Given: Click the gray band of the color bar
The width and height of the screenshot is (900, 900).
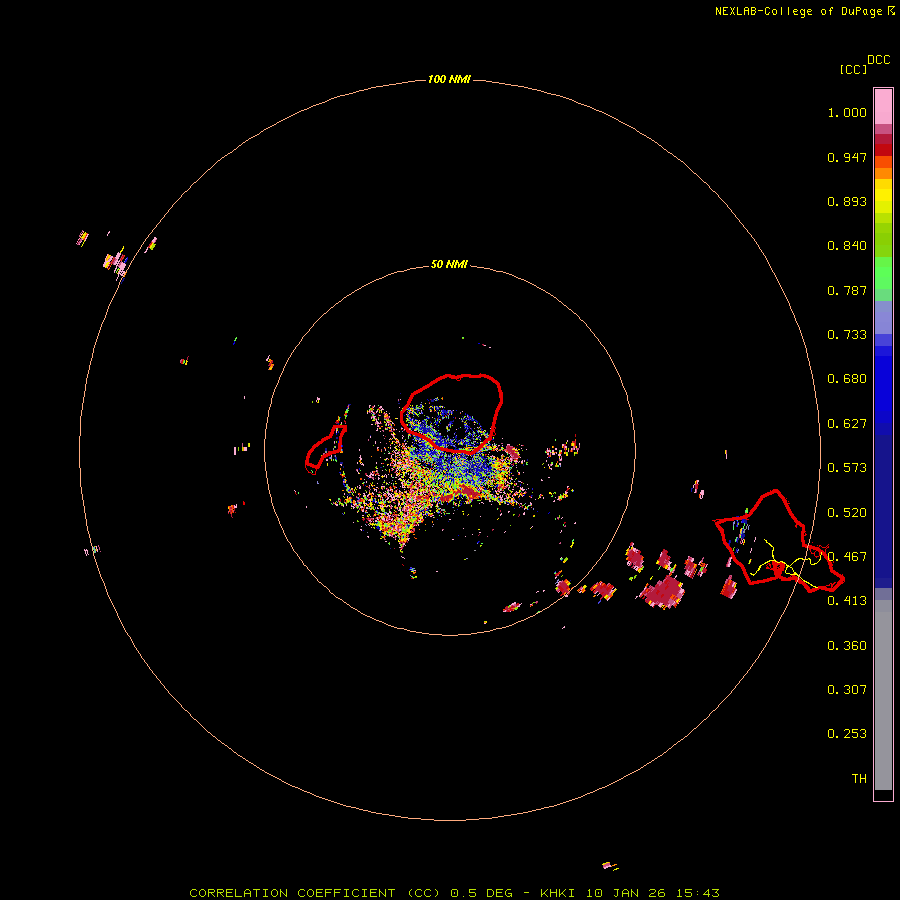Looking at the screenshot, I should (x=883, y=695).
